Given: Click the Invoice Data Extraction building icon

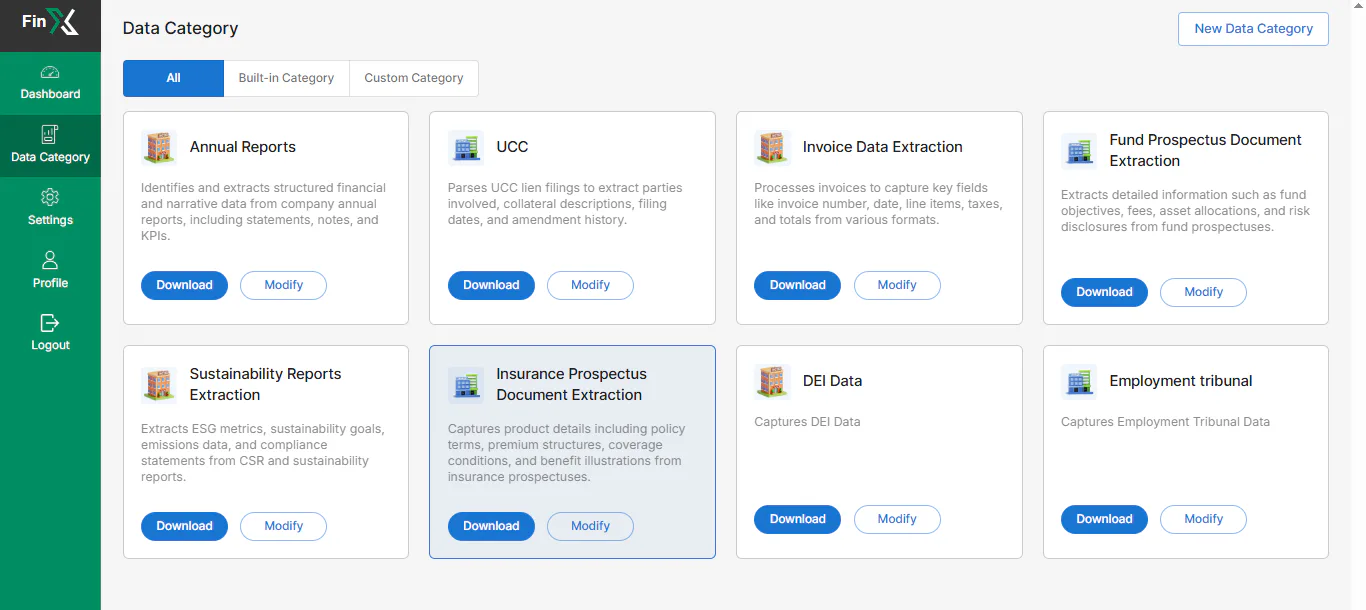Looking at the screenshot, I should coord(772,147).
